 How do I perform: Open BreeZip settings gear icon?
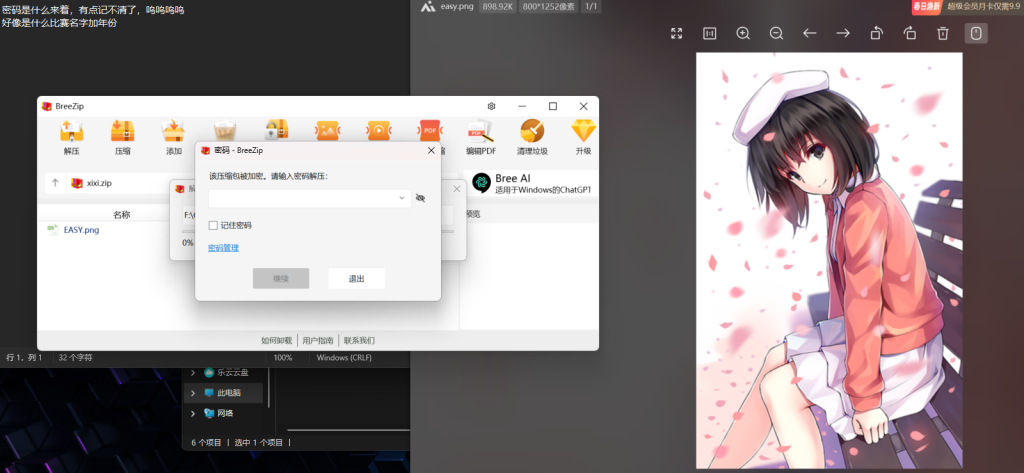coord(492,106)
